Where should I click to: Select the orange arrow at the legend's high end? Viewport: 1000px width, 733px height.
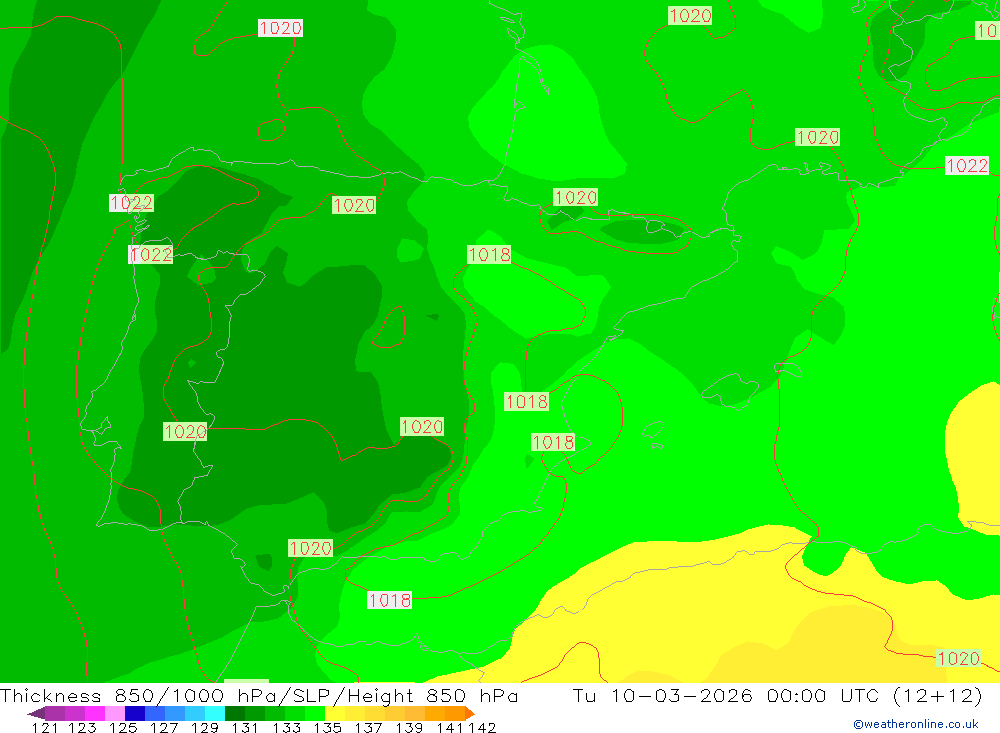point(470,713)
